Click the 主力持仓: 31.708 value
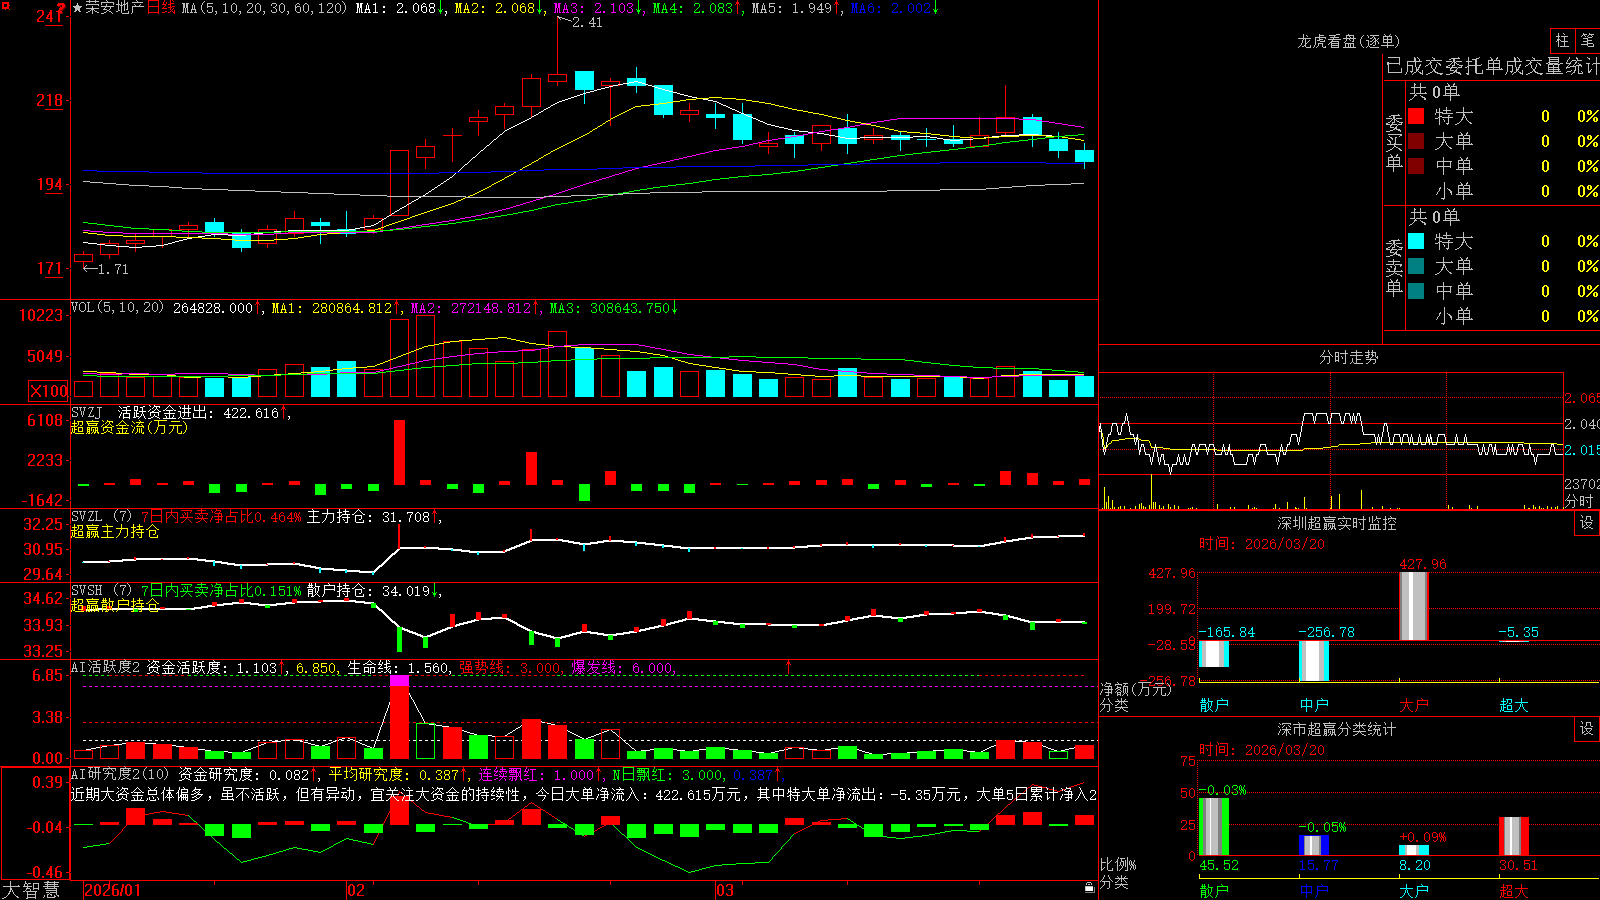The image size is (1600, 900). coord(368,517)
